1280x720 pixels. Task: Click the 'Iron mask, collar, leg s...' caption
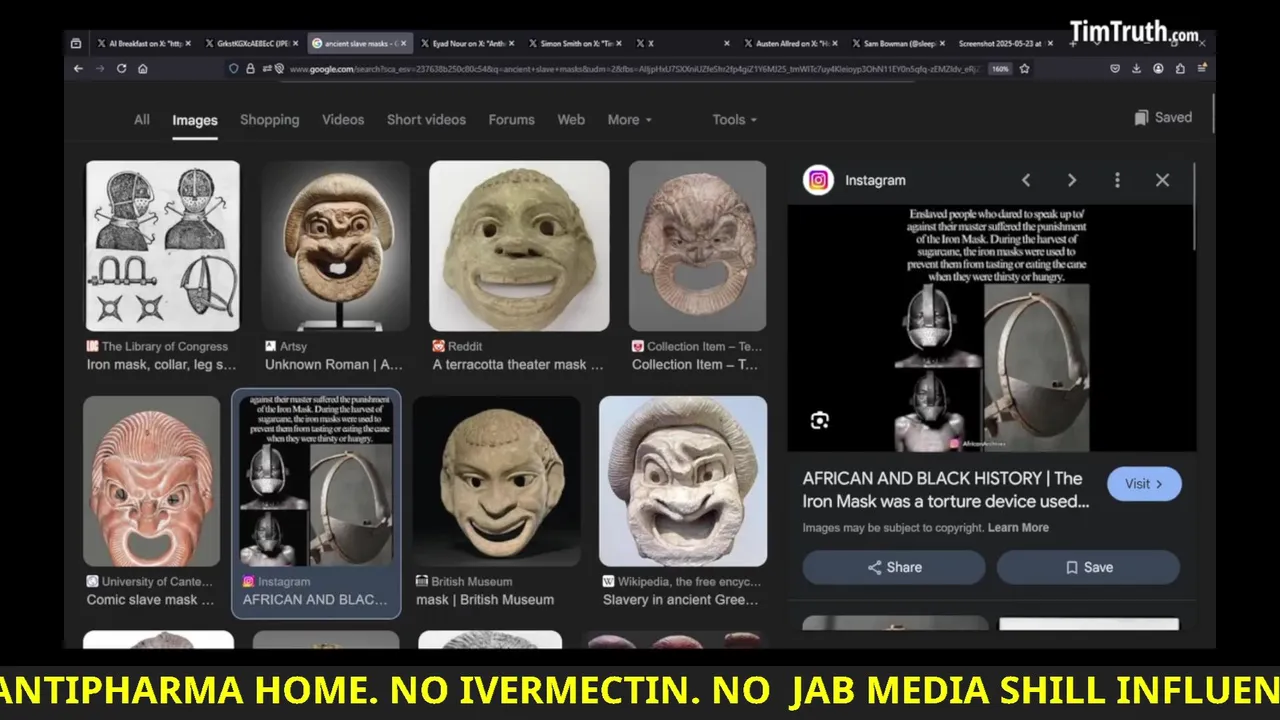click(161, 364)
